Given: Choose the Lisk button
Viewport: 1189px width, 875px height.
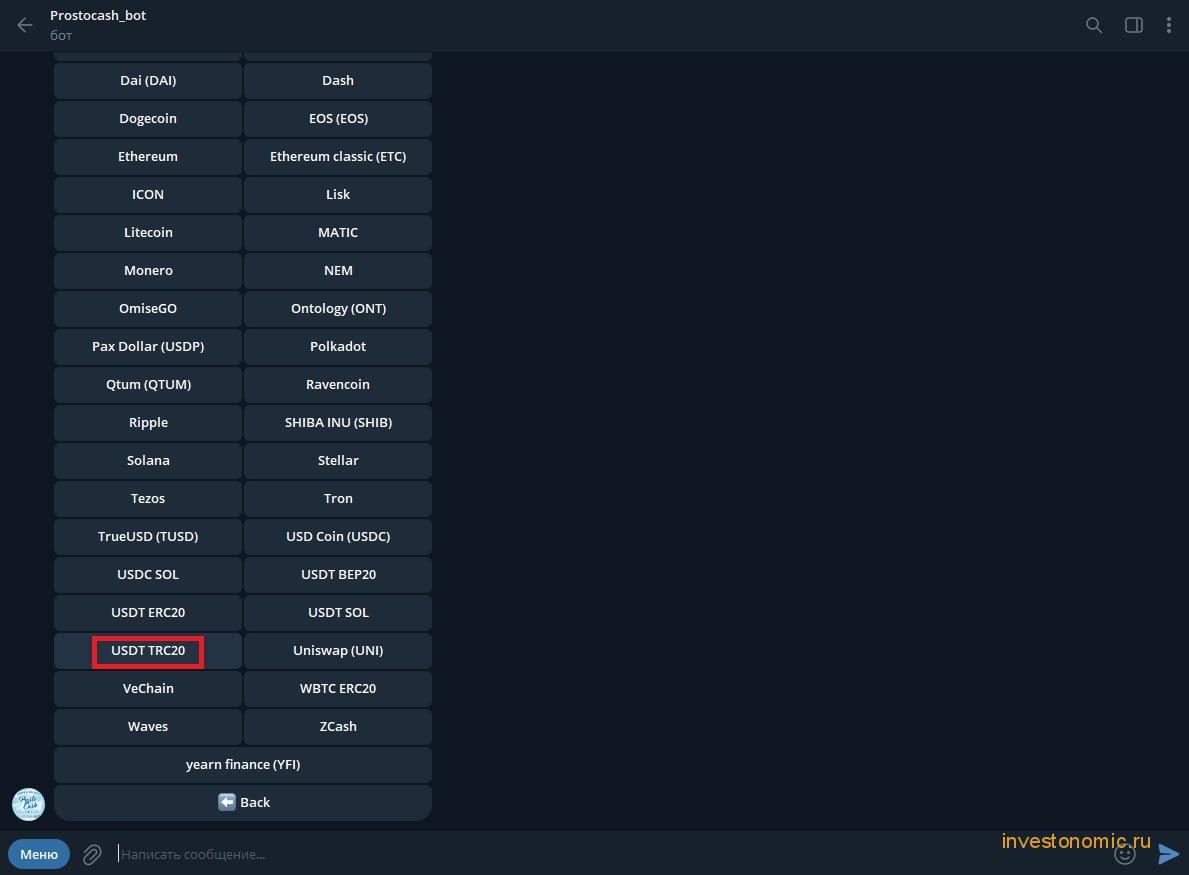Looking at the screenshot, I should (x=338, y=194).
